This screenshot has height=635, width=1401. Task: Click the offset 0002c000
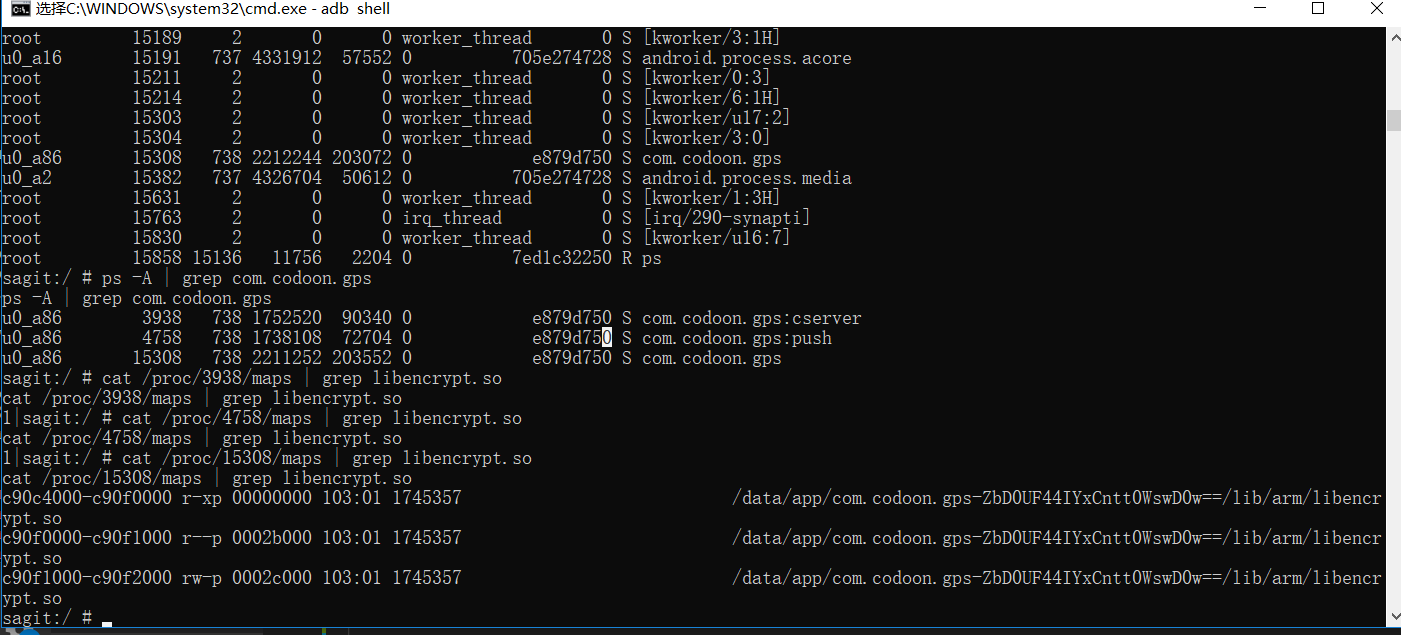[272, 578]
